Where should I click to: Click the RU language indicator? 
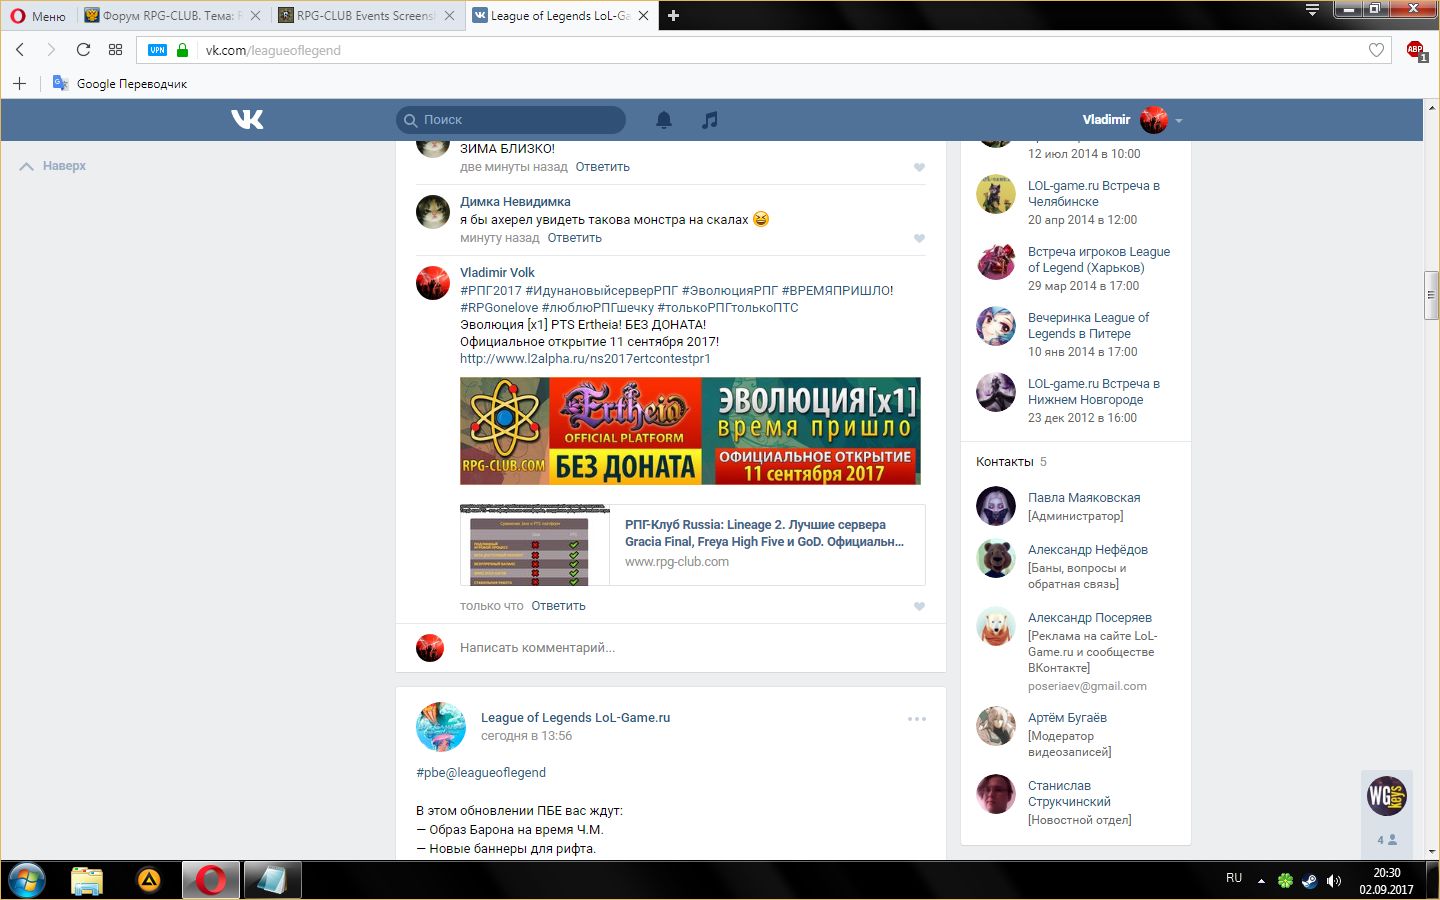(x=1234, y=878)
